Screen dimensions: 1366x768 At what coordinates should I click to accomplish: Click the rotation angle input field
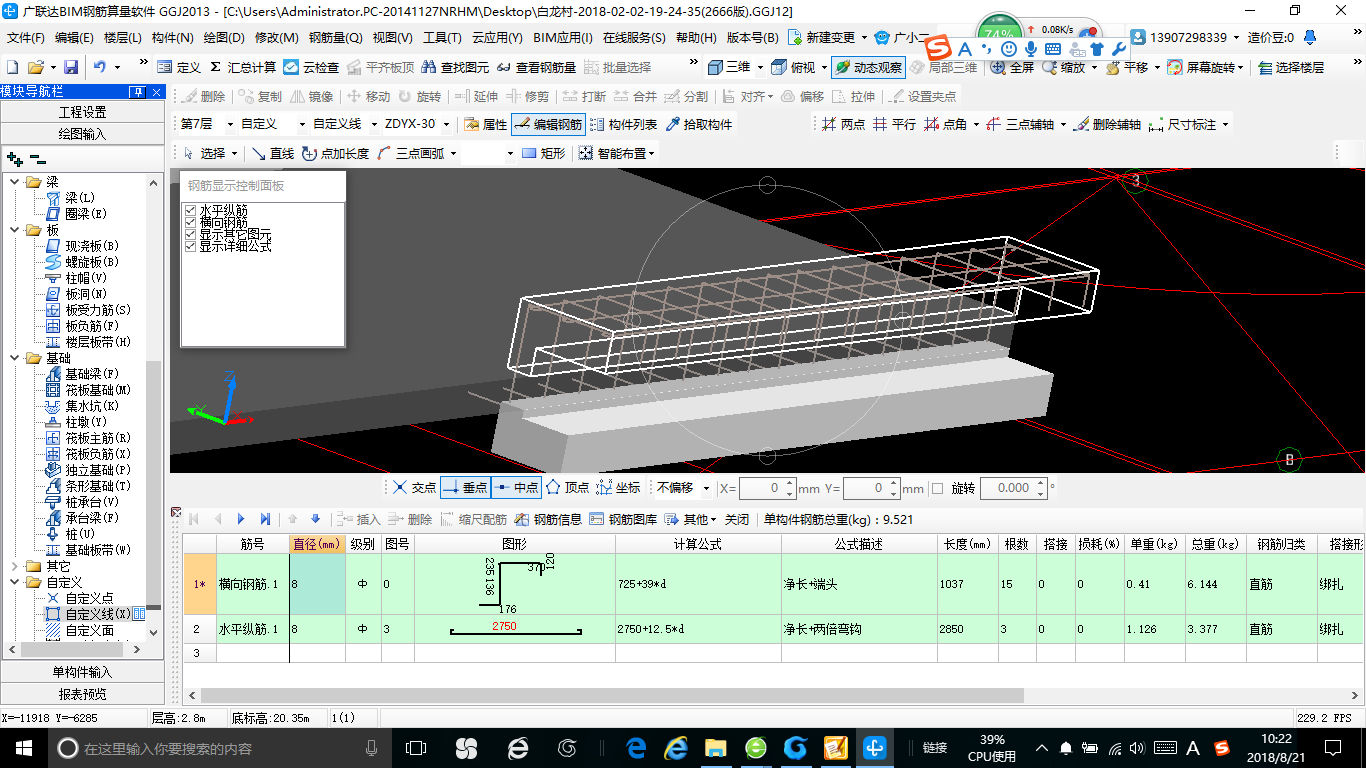coord(1012,488)
